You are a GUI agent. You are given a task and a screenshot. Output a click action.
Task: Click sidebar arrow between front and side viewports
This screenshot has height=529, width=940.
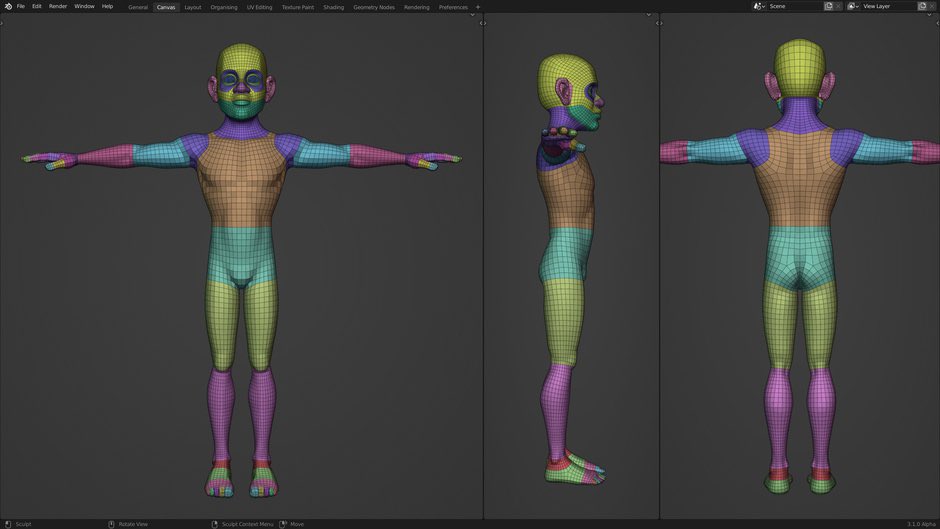click(483, 23)
